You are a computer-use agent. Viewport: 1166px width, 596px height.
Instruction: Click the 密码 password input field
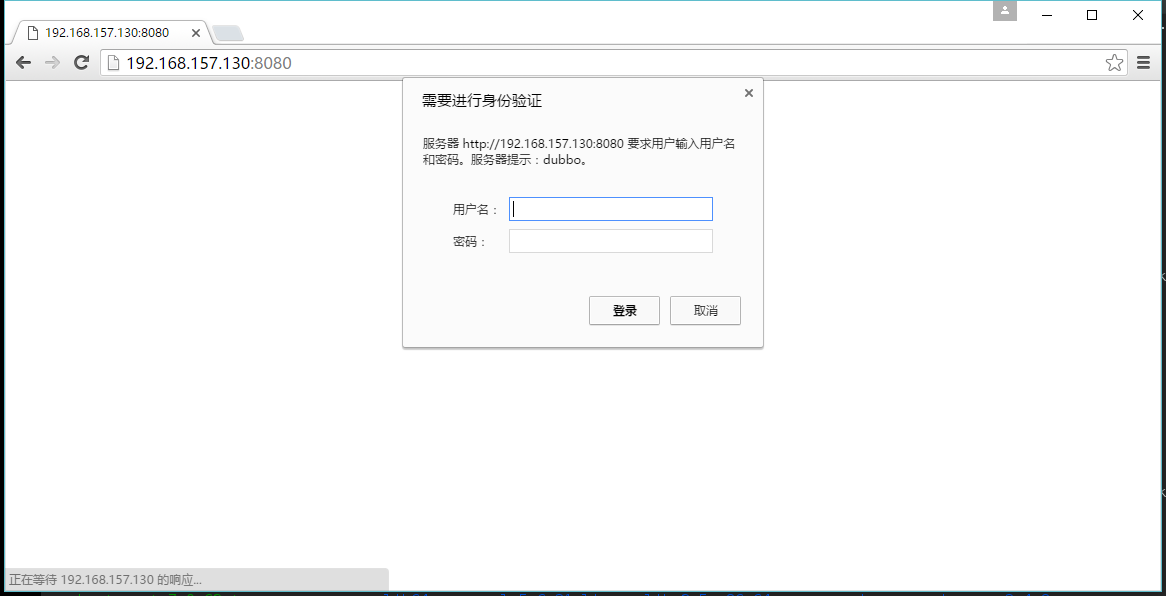coord(610,240)
